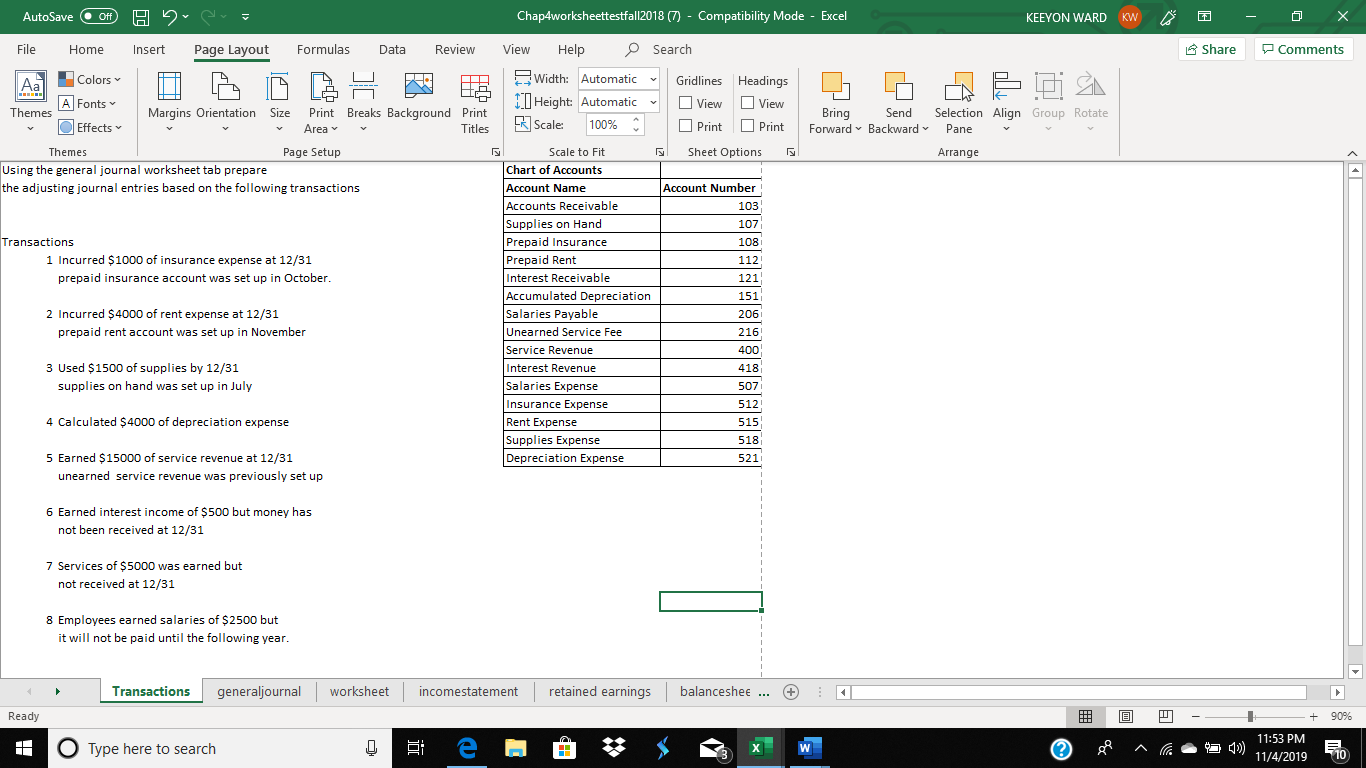Viewport: 1366px width, 768px height.
Task: Open the Height Automatic dropdown
Action: pos(653,102)
